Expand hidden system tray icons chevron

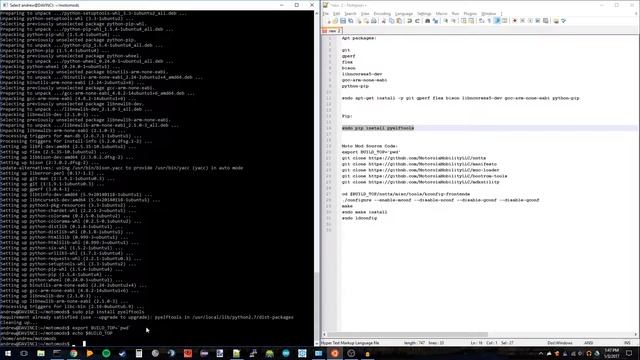(x=541, y=353)
